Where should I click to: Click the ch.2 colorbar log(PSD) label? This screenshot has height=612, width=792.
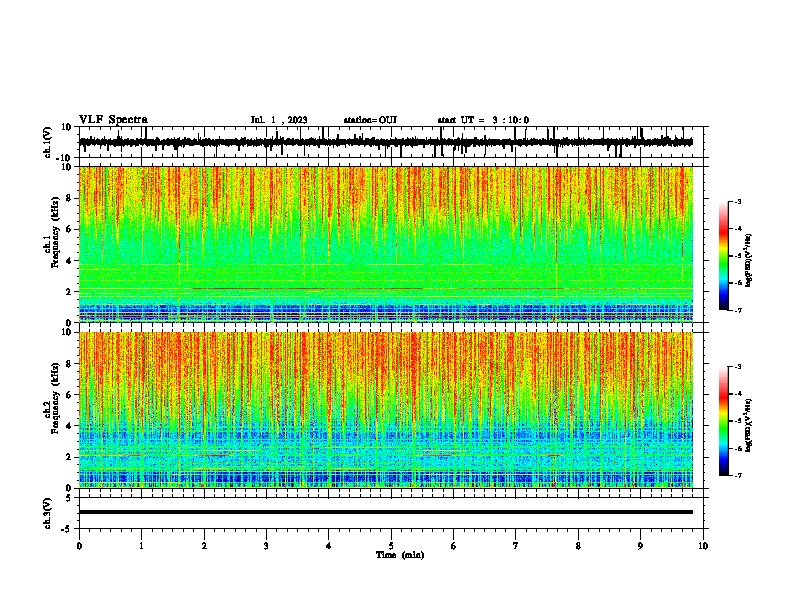749,425
